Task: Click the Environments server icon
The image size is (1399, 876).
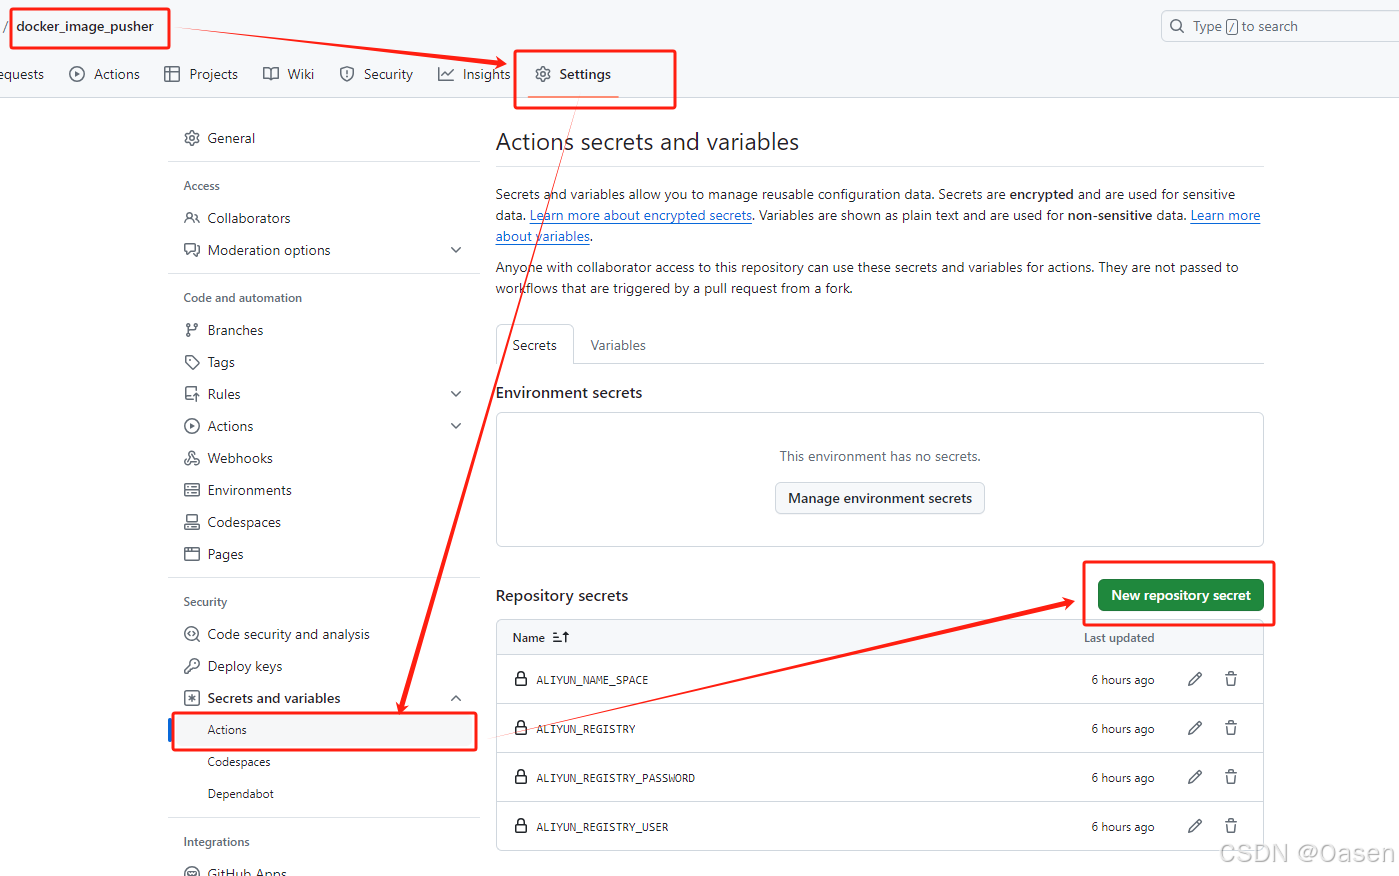Action: [x=192, y=490]
